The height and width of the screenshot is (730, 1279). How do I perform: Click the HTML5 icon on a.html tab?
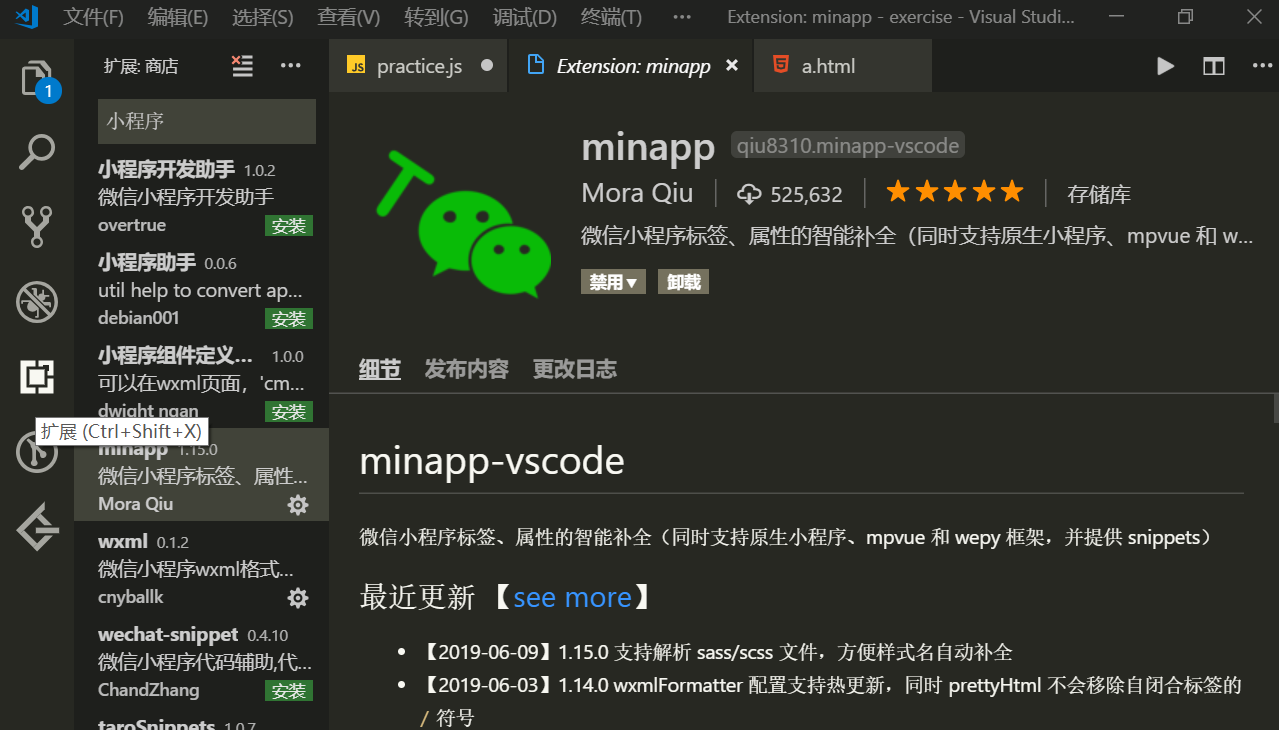click(x=780, y=65)
